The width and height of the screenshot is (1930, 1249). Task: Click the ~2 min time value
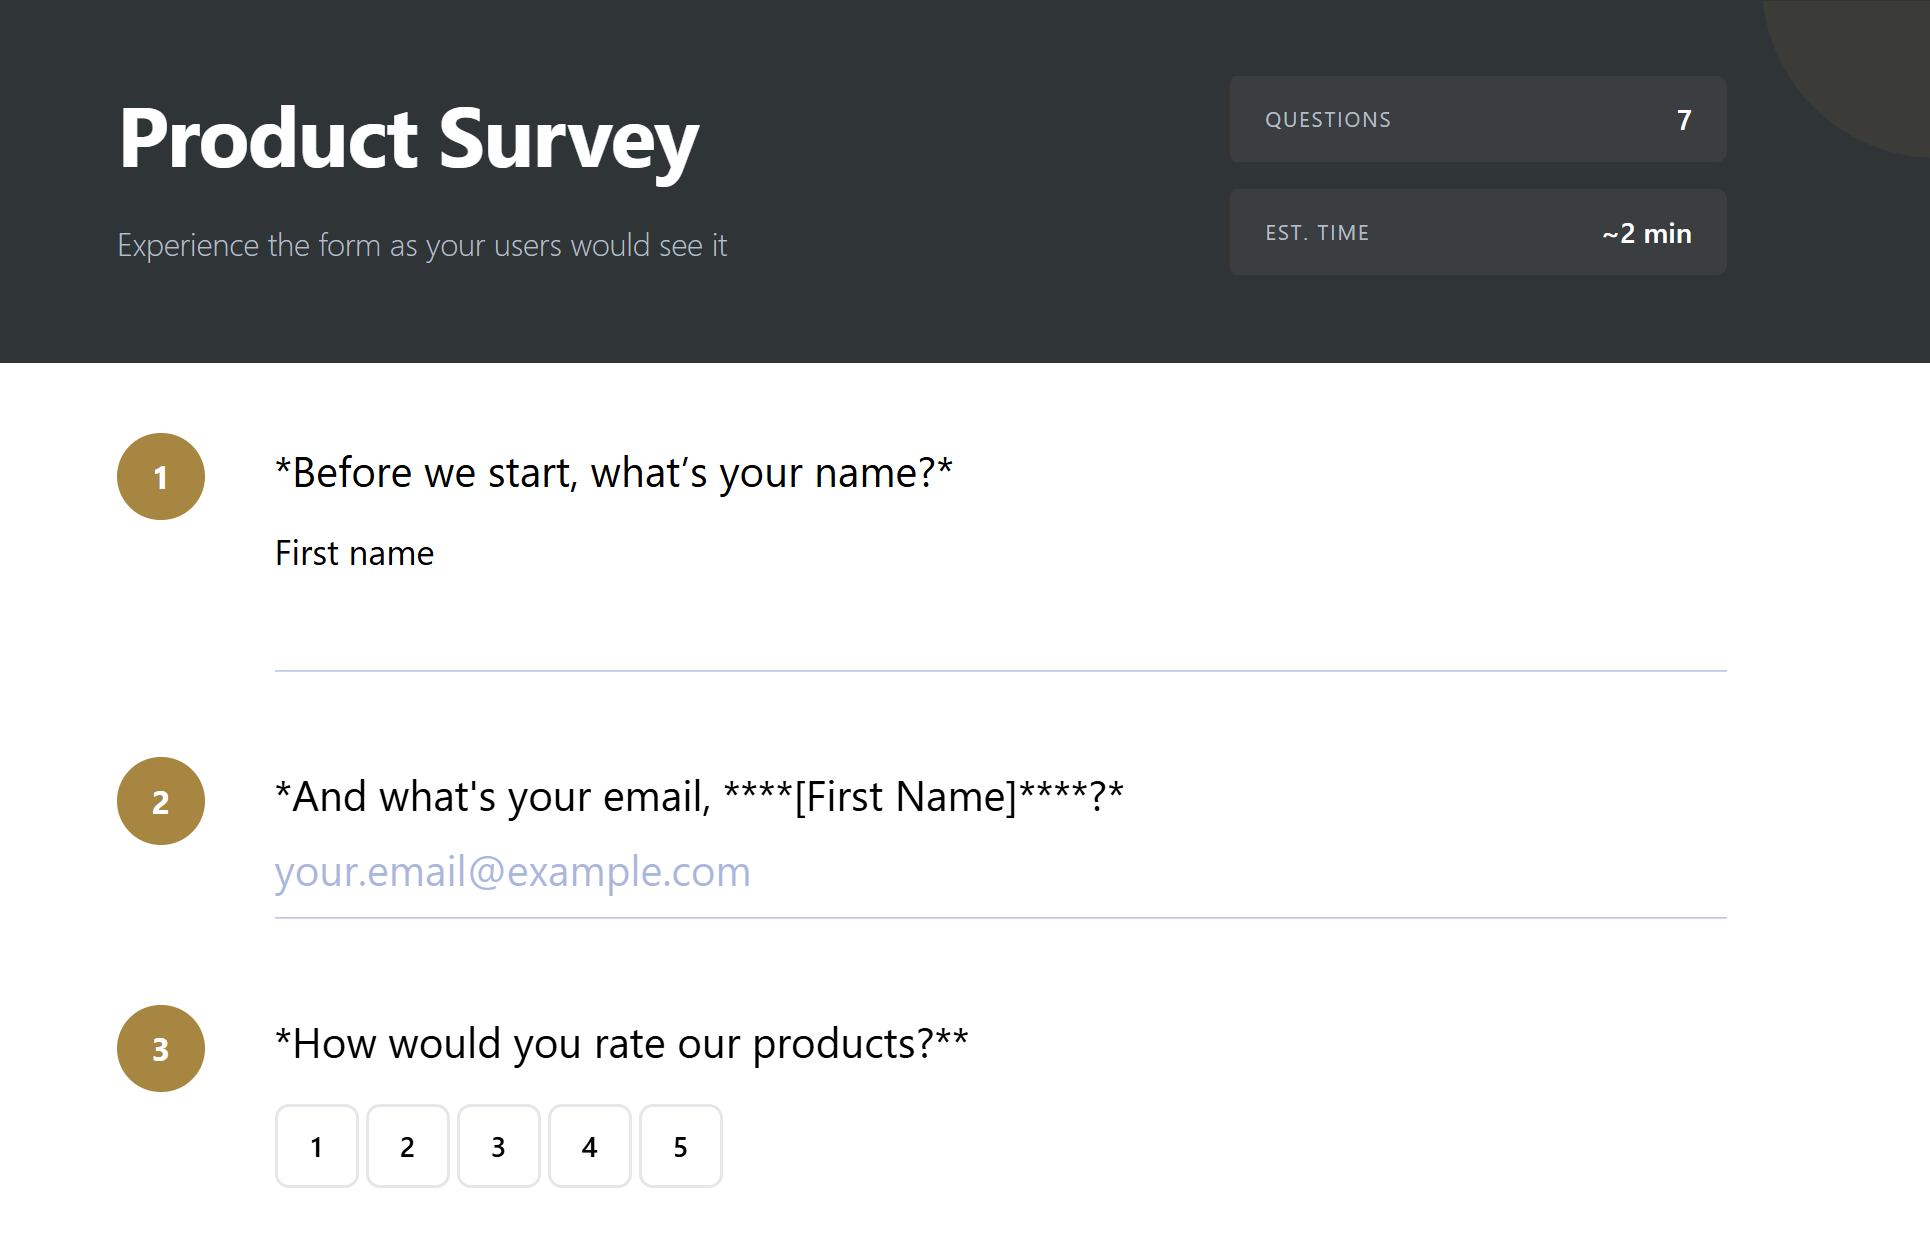tap(1646, 234)
